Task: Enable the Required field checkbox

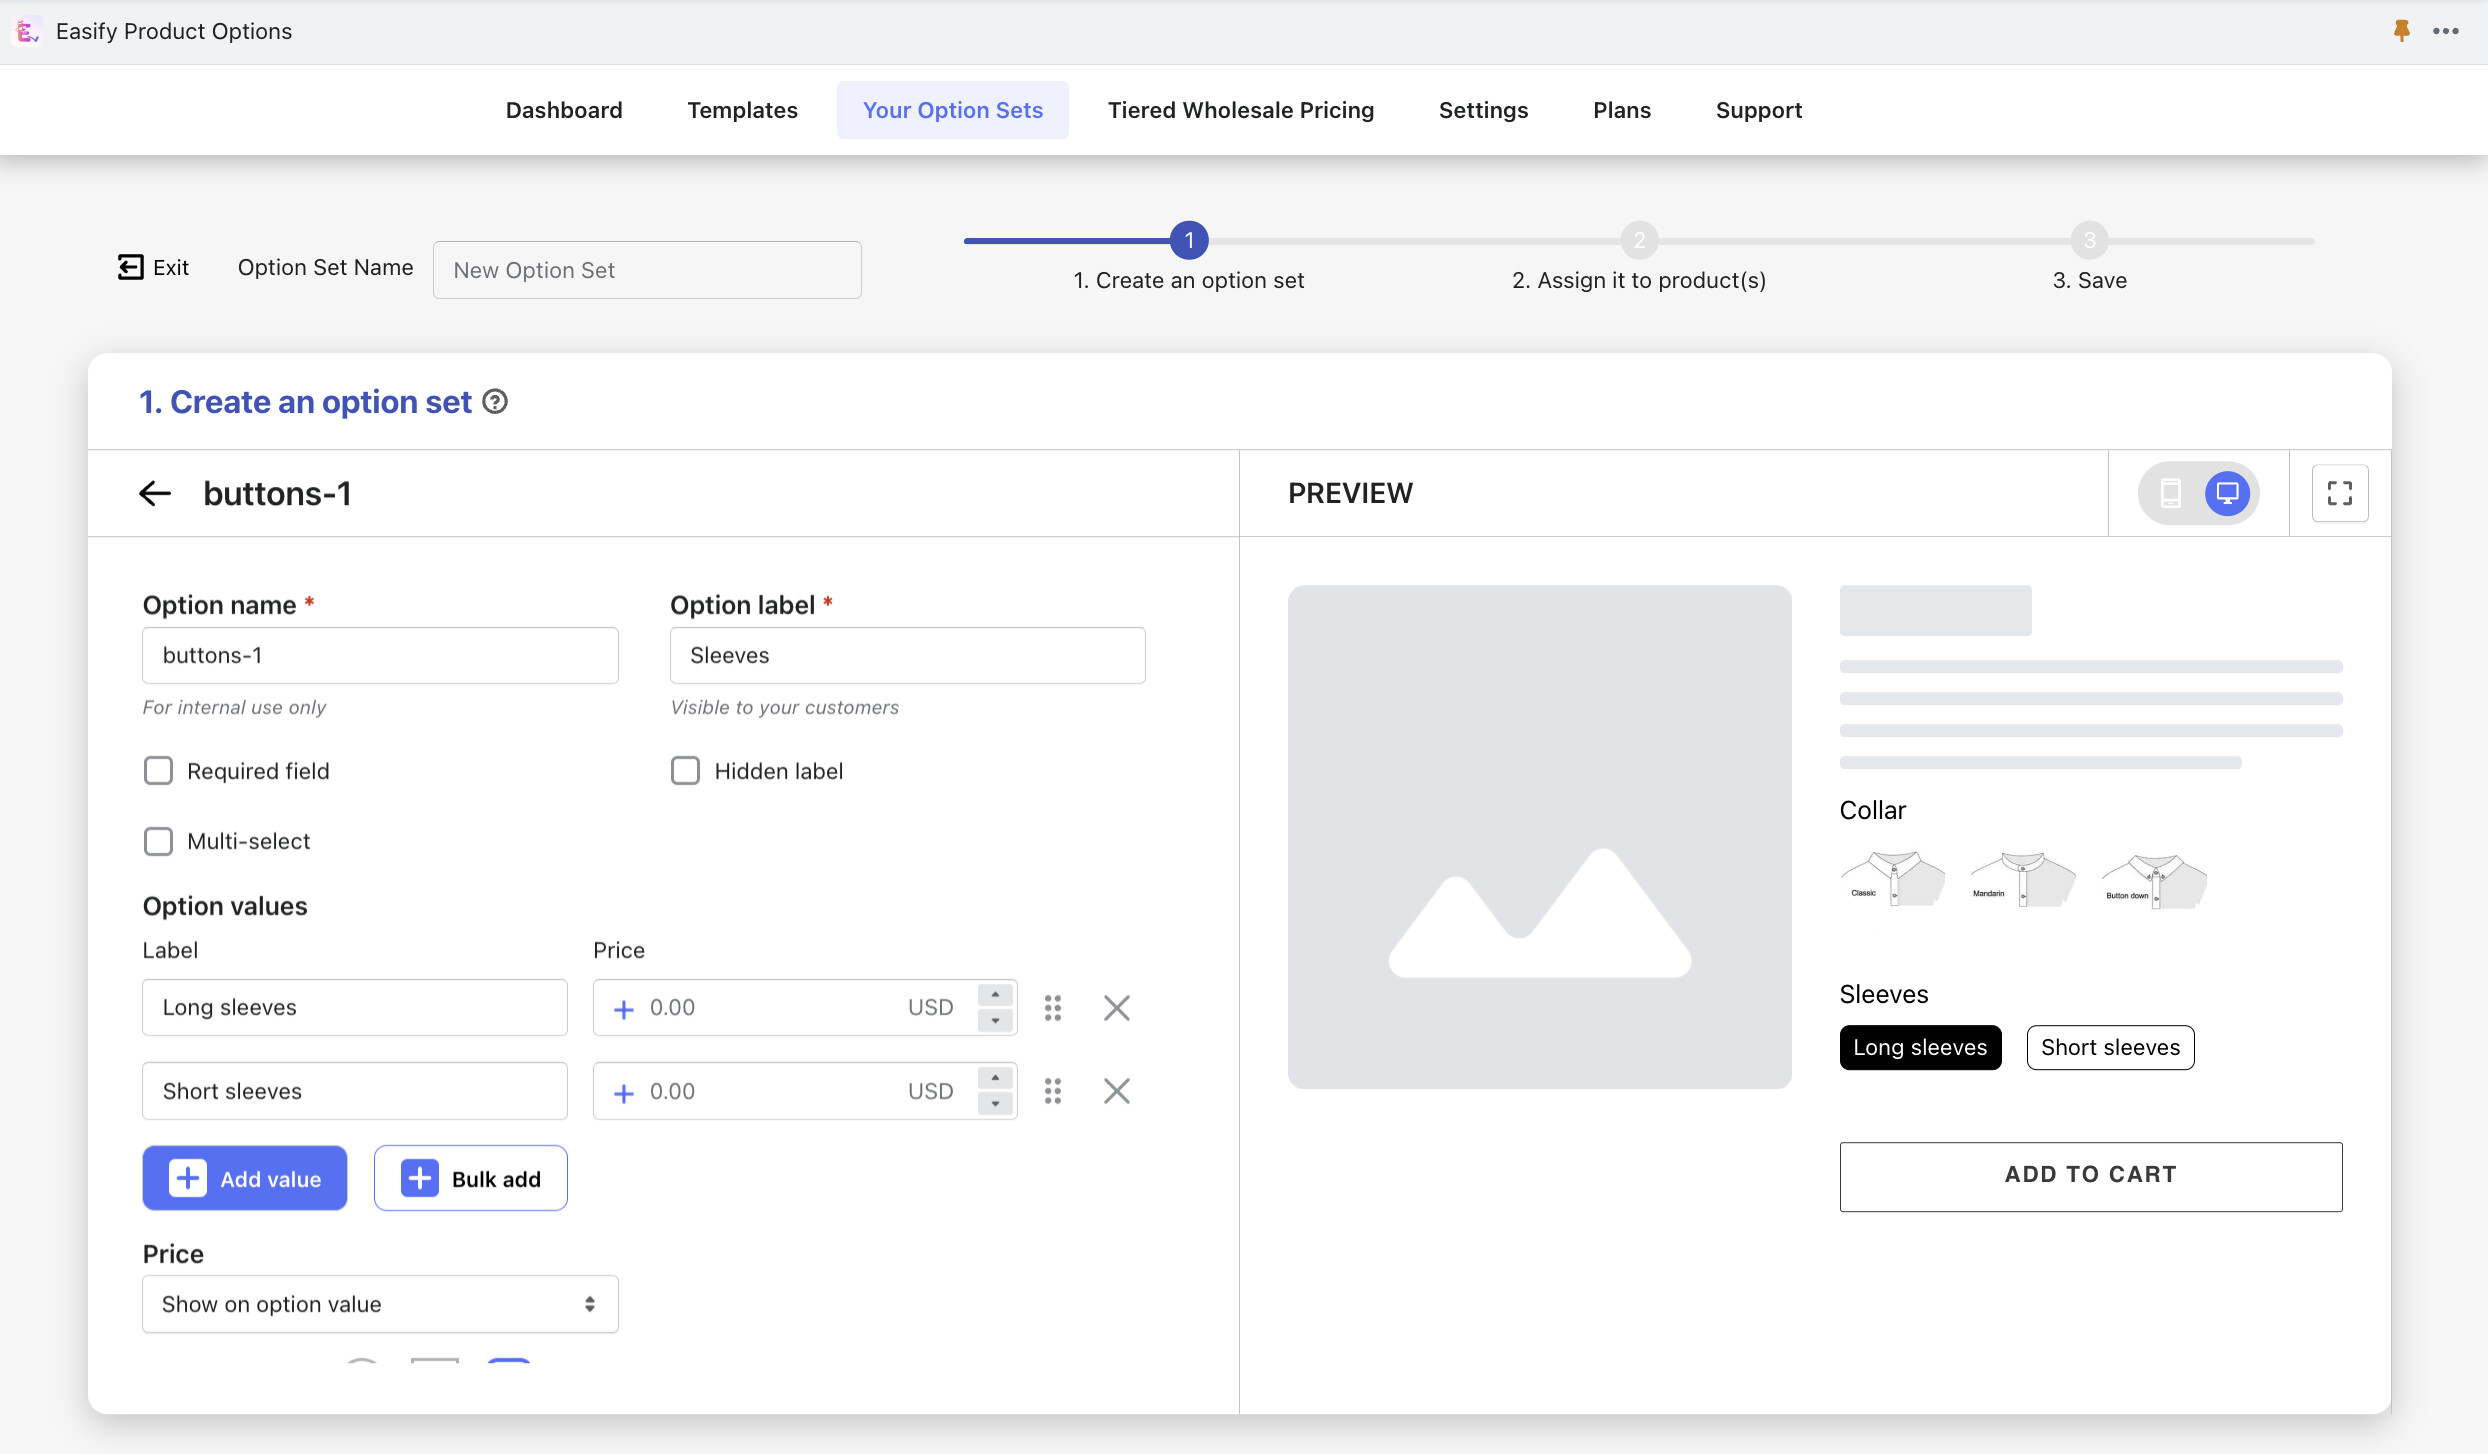Action: coord(158,771)
